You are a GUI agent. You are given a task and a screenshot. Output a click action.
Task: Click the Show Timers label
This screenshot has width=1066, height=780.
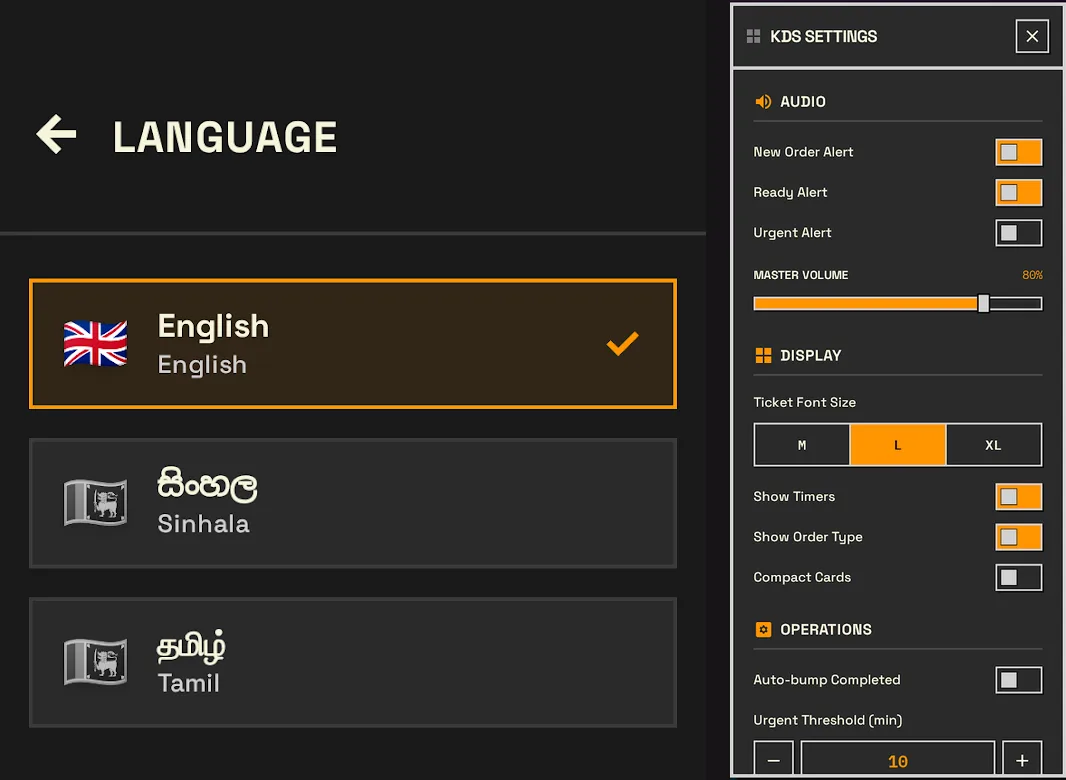[x=794, y=496]
